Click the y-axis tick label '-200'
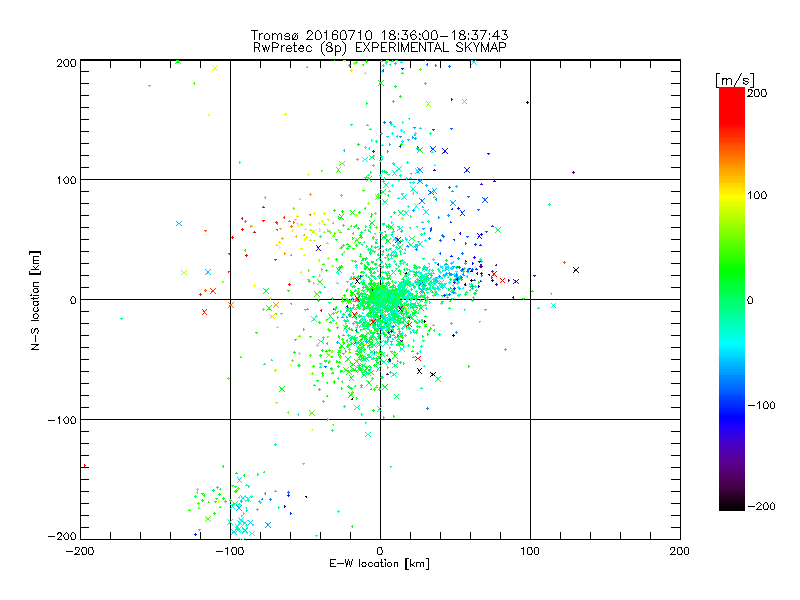Viewport: 800px width, 600px height. pyautogui.click(x=62, y=536)
